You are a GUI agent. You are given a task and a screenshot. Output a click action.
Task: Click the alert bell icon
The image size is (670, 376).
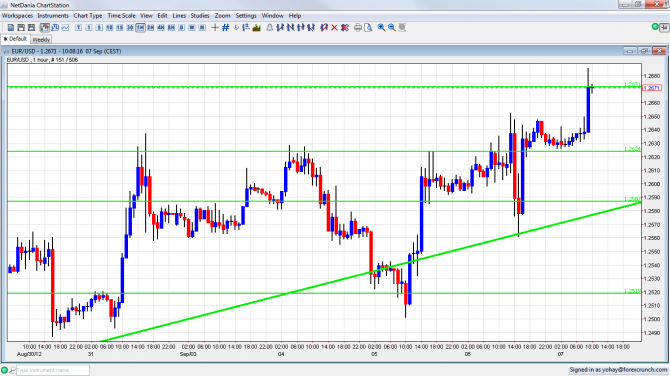(270, 27)
